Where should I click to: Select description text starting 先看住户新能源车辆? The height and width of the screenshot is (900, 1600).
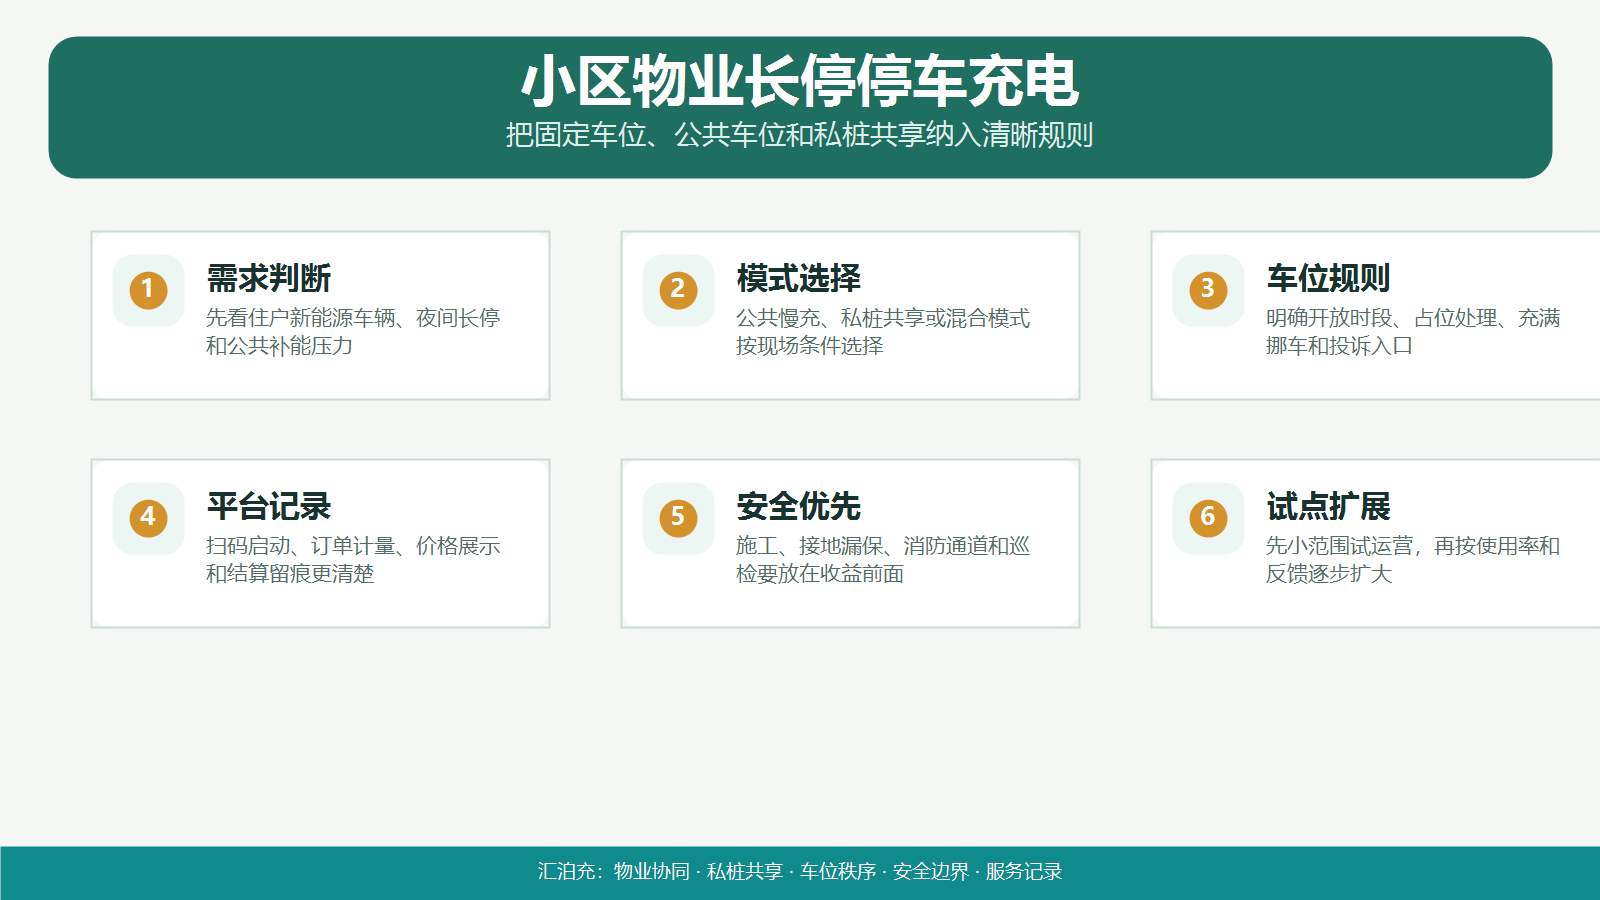(353, 332)
